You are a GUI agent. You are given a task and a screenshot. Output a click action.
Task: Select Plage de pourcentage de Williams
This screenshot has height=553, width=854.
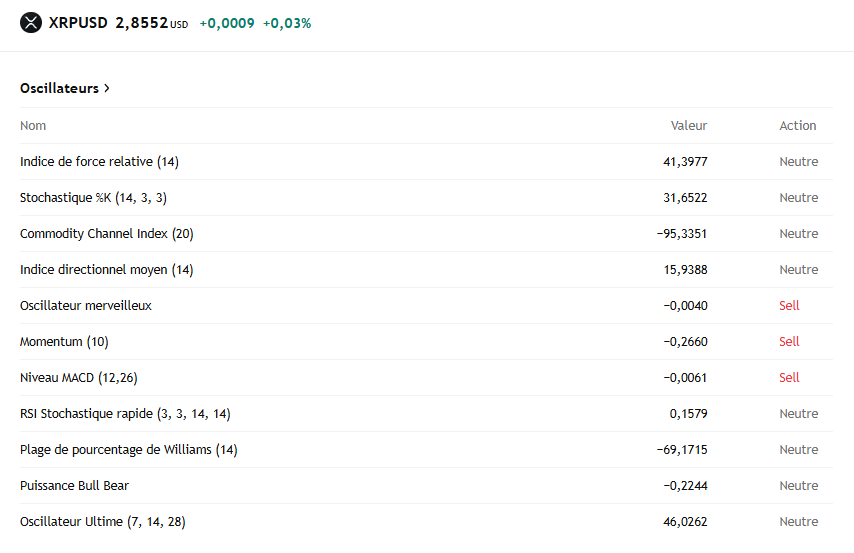click(128, 449)
